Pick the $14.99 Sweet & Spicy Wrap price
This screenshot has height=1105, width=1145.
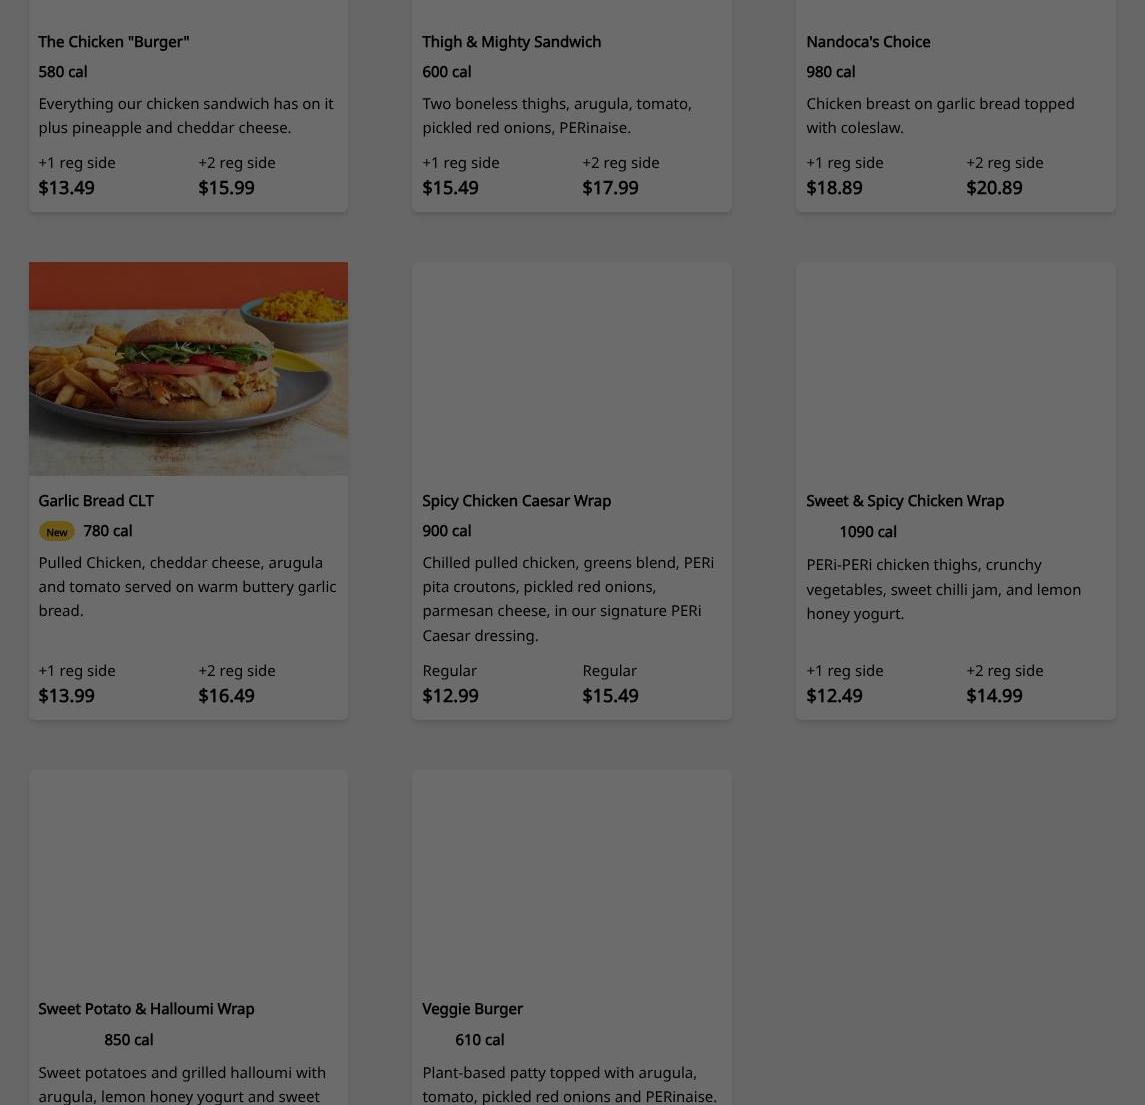995,695
